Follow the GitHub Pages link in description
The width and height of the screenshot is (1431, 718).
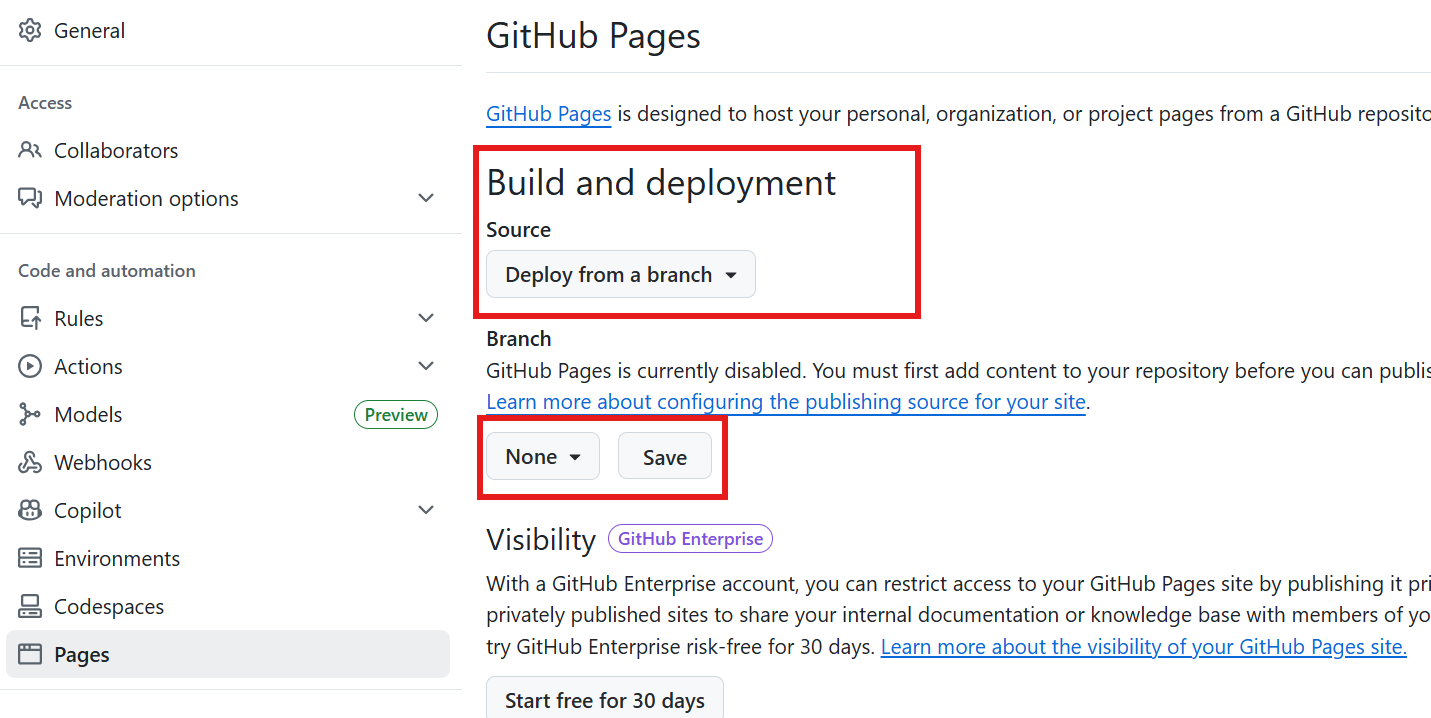549,114
